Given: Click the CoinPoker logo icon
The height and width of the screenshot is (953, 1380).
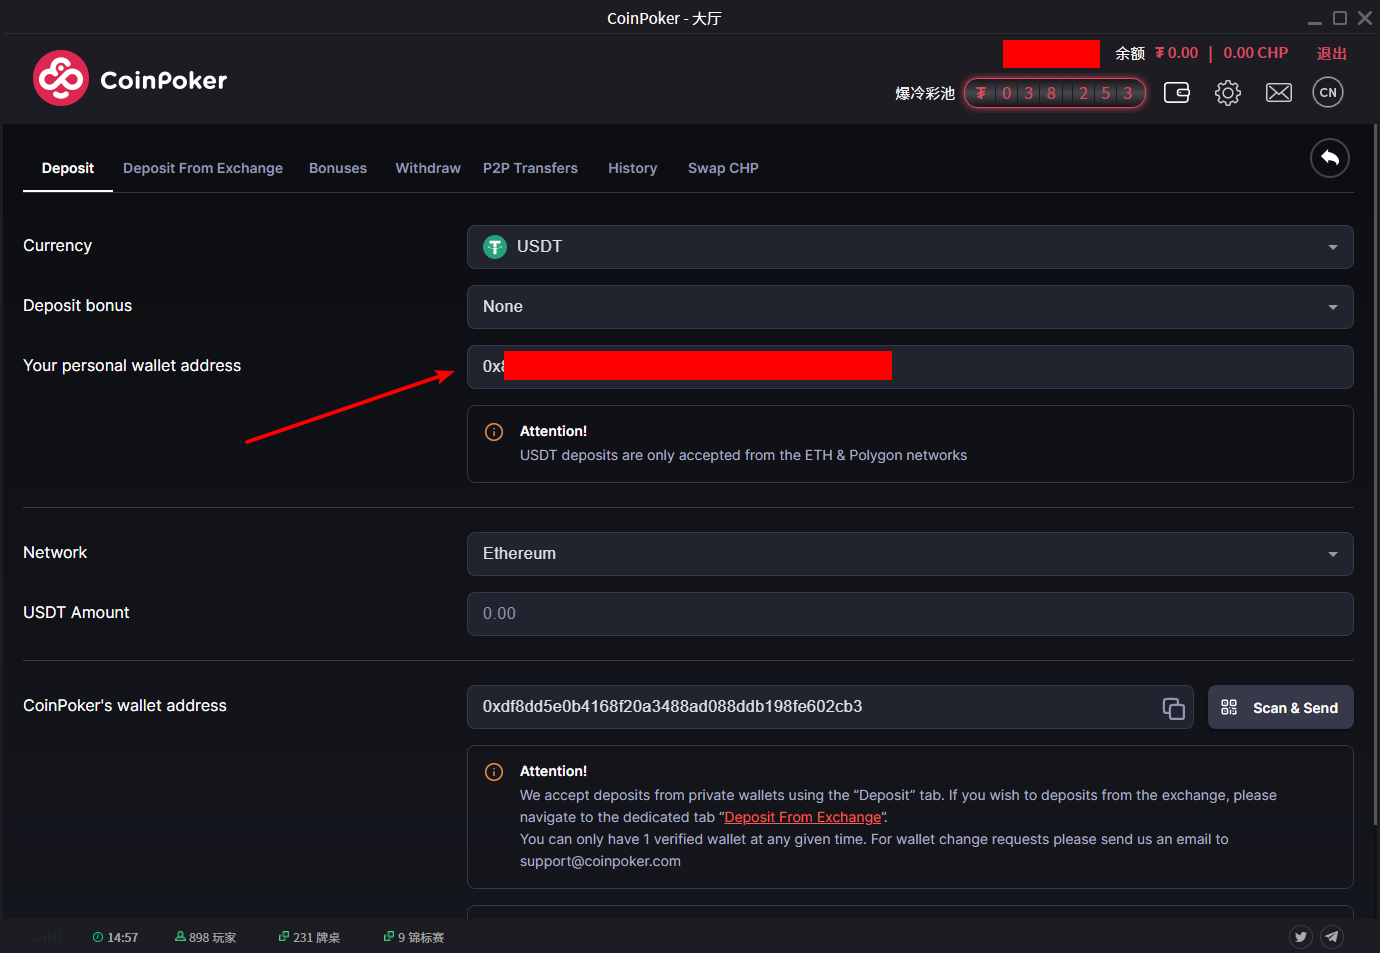Looking at the screenshot, I should (61, 78).
